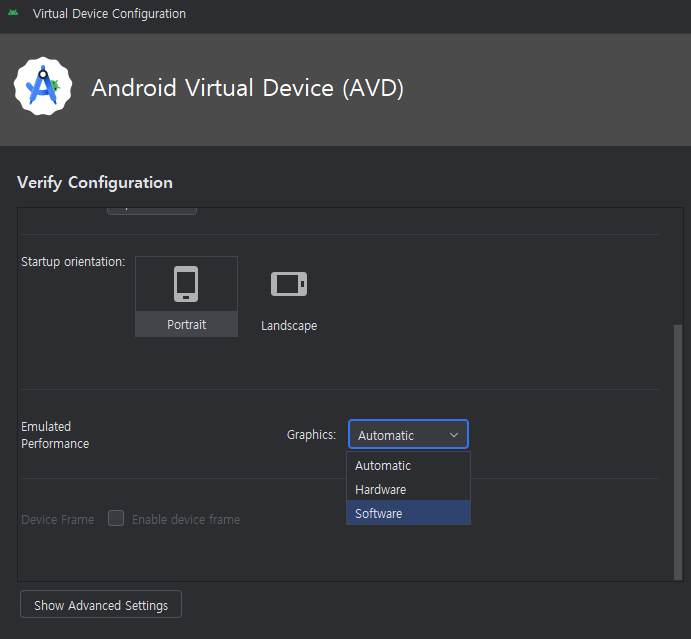Click the Verify Configuration heading
Screen dimensions: 691x639
(95, 182)
